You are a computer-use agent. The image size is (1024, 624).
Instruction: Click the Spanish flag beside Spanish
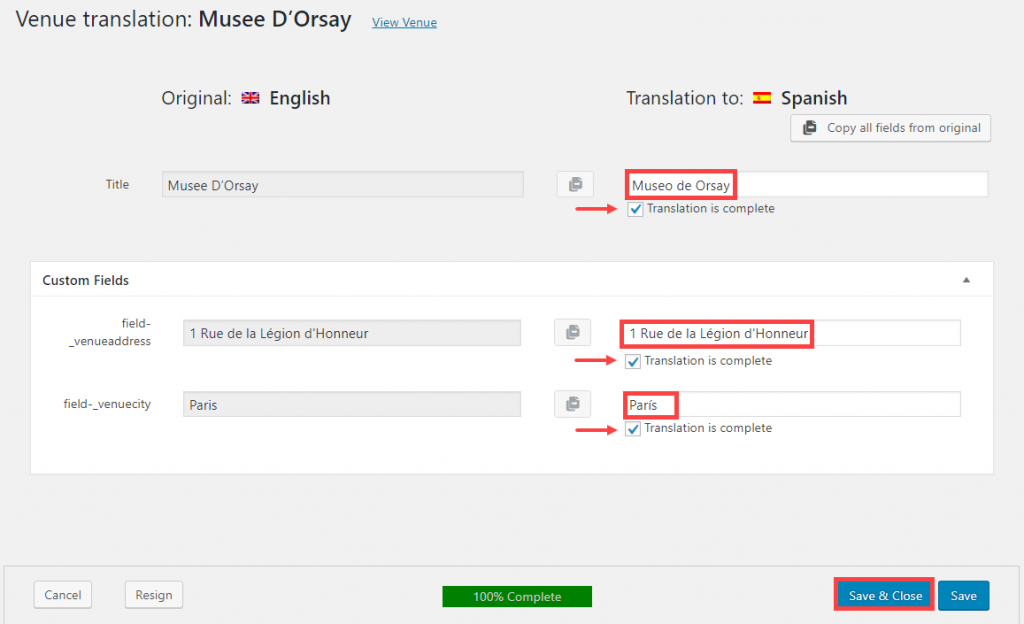[762, 98]
